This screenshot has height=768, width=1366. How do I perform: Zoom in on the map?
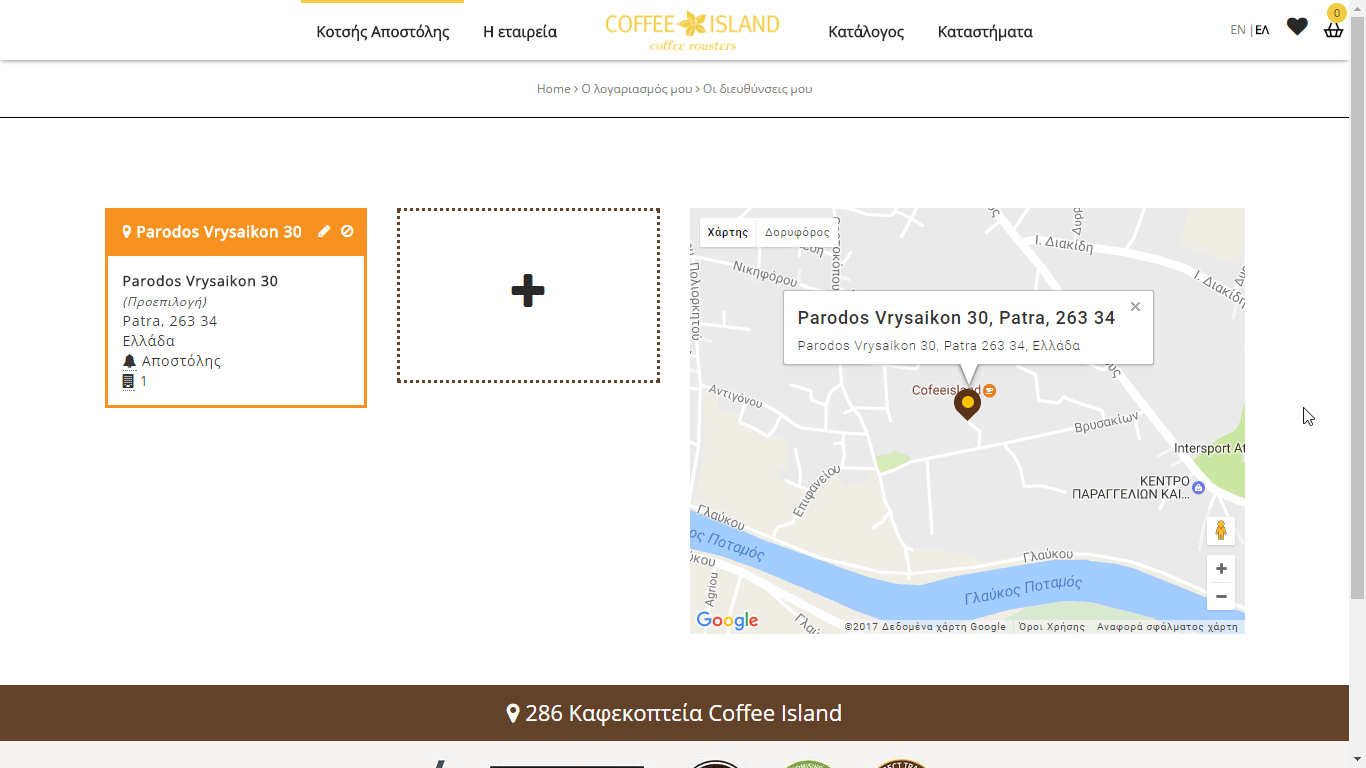(1221, 569)
